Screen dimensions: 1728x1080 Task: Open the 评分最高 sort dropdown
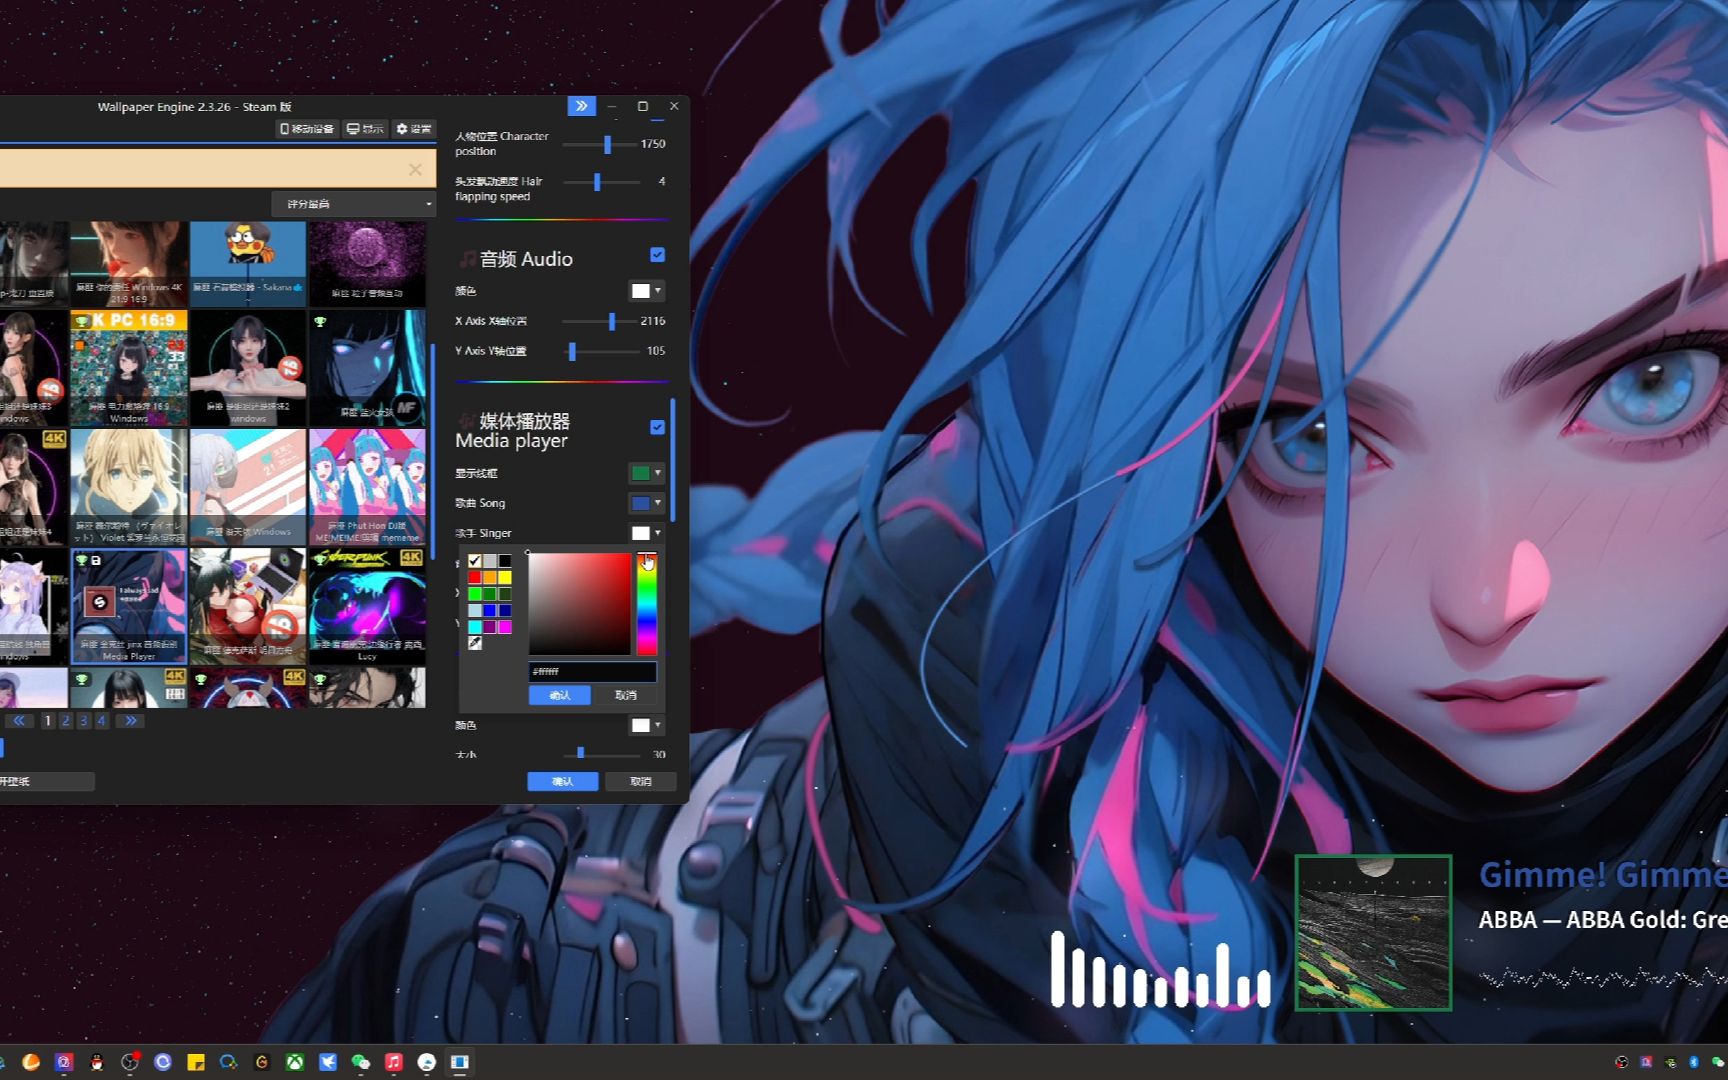coord(354,204)
